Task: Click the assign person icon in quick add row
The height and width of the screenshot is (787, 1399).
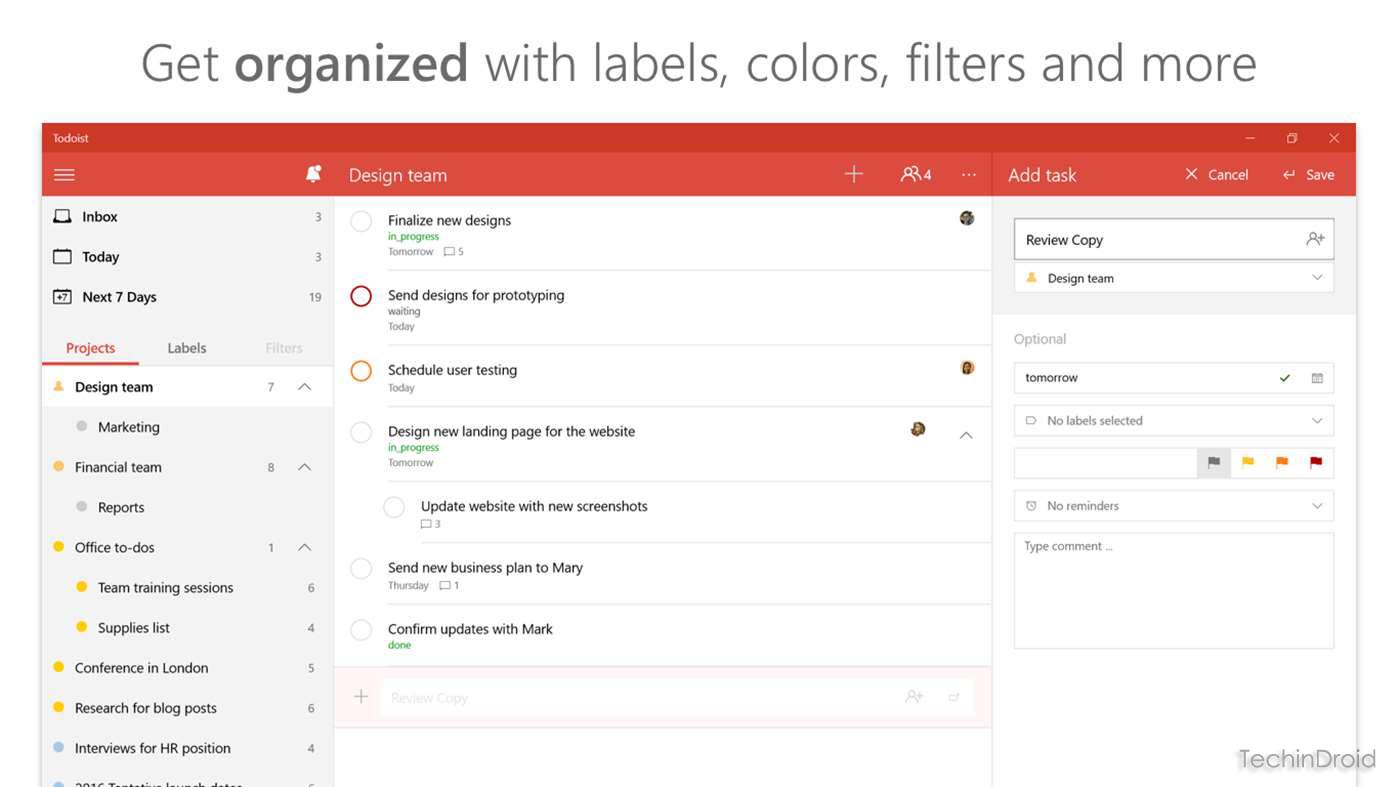Action: (914, 697)
